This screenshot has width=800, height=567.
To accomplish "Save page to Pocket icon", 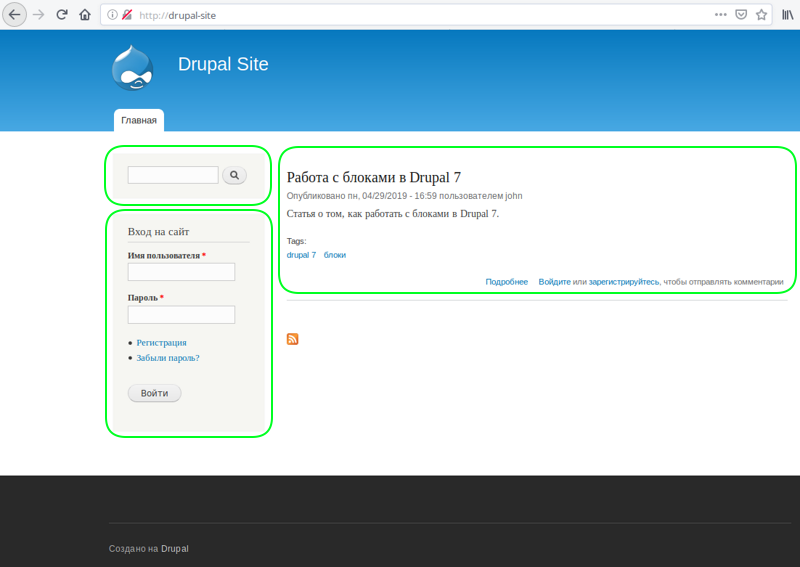I will 741,15.
